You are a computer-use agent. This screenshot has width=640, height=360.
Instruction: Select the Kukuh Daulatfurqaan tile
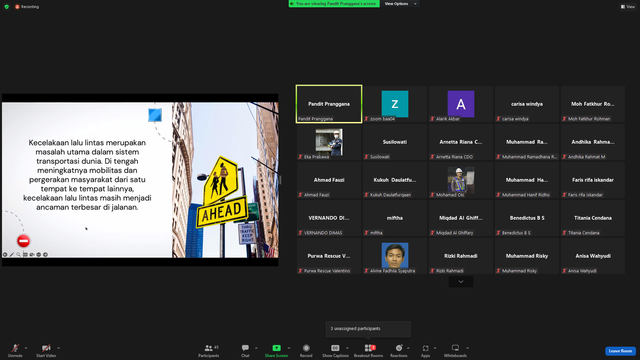point(395,180)
